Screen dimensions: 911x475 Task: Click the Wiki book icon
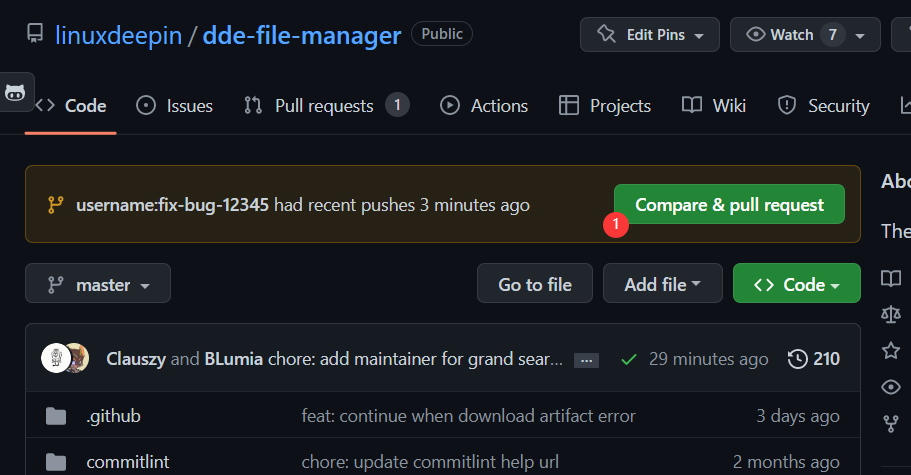[x=692, y=105]
